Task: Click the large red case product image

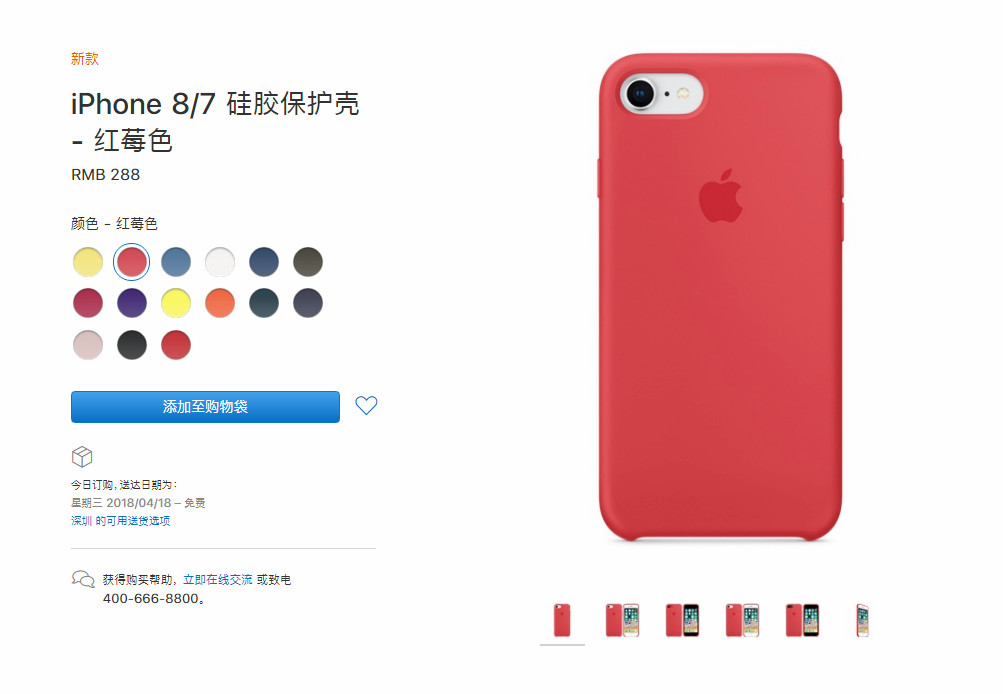Action: pyautogui.click(x=720, y=297)
